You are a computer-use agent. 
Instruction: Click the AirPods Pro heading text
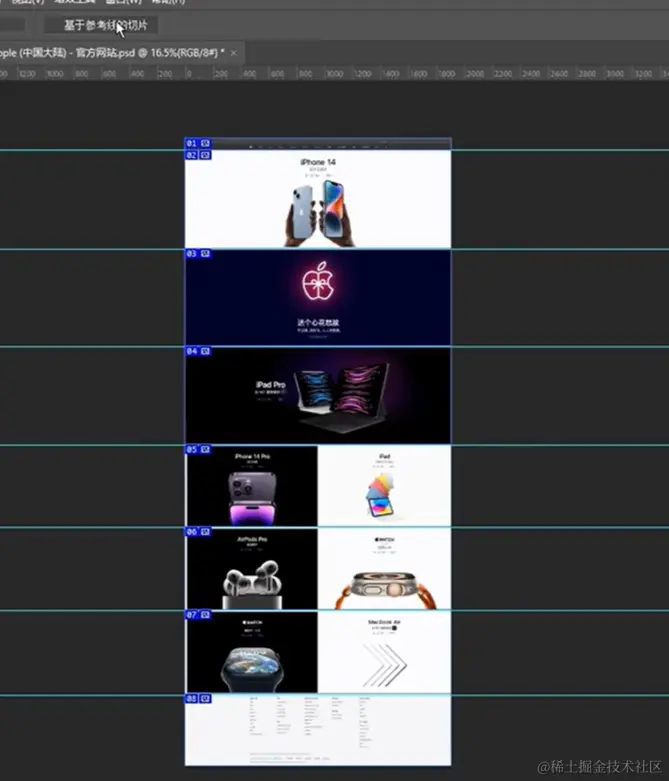[253, 539]
